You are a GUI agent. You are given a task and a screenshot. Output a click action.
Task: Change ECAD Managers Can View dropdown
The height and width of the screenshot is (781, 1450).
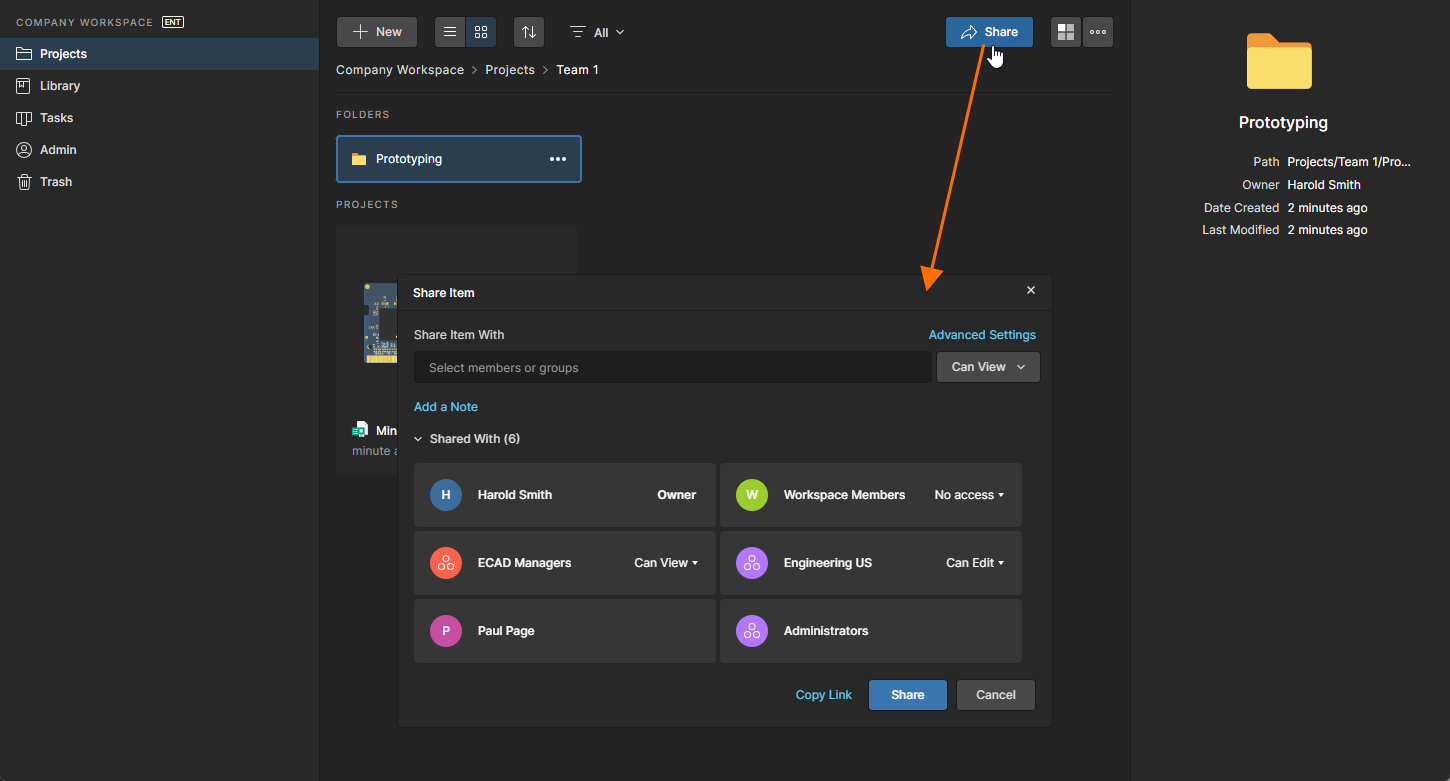[666, 563]
